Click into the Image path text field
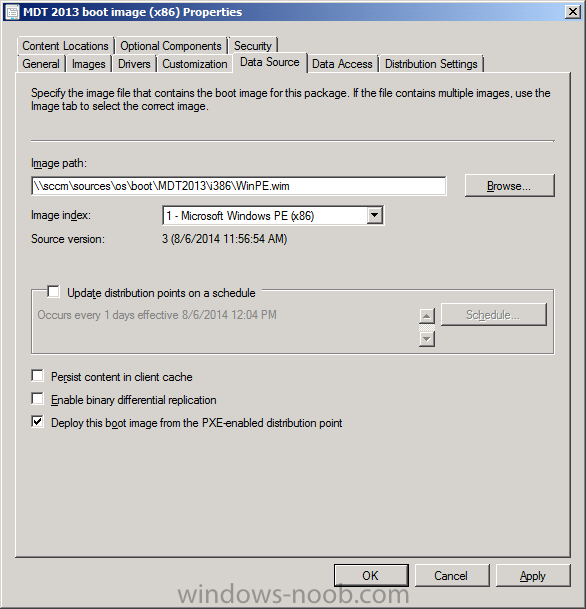Image resolution: width=586 pixels, height=609 pixels. (239, 186)
